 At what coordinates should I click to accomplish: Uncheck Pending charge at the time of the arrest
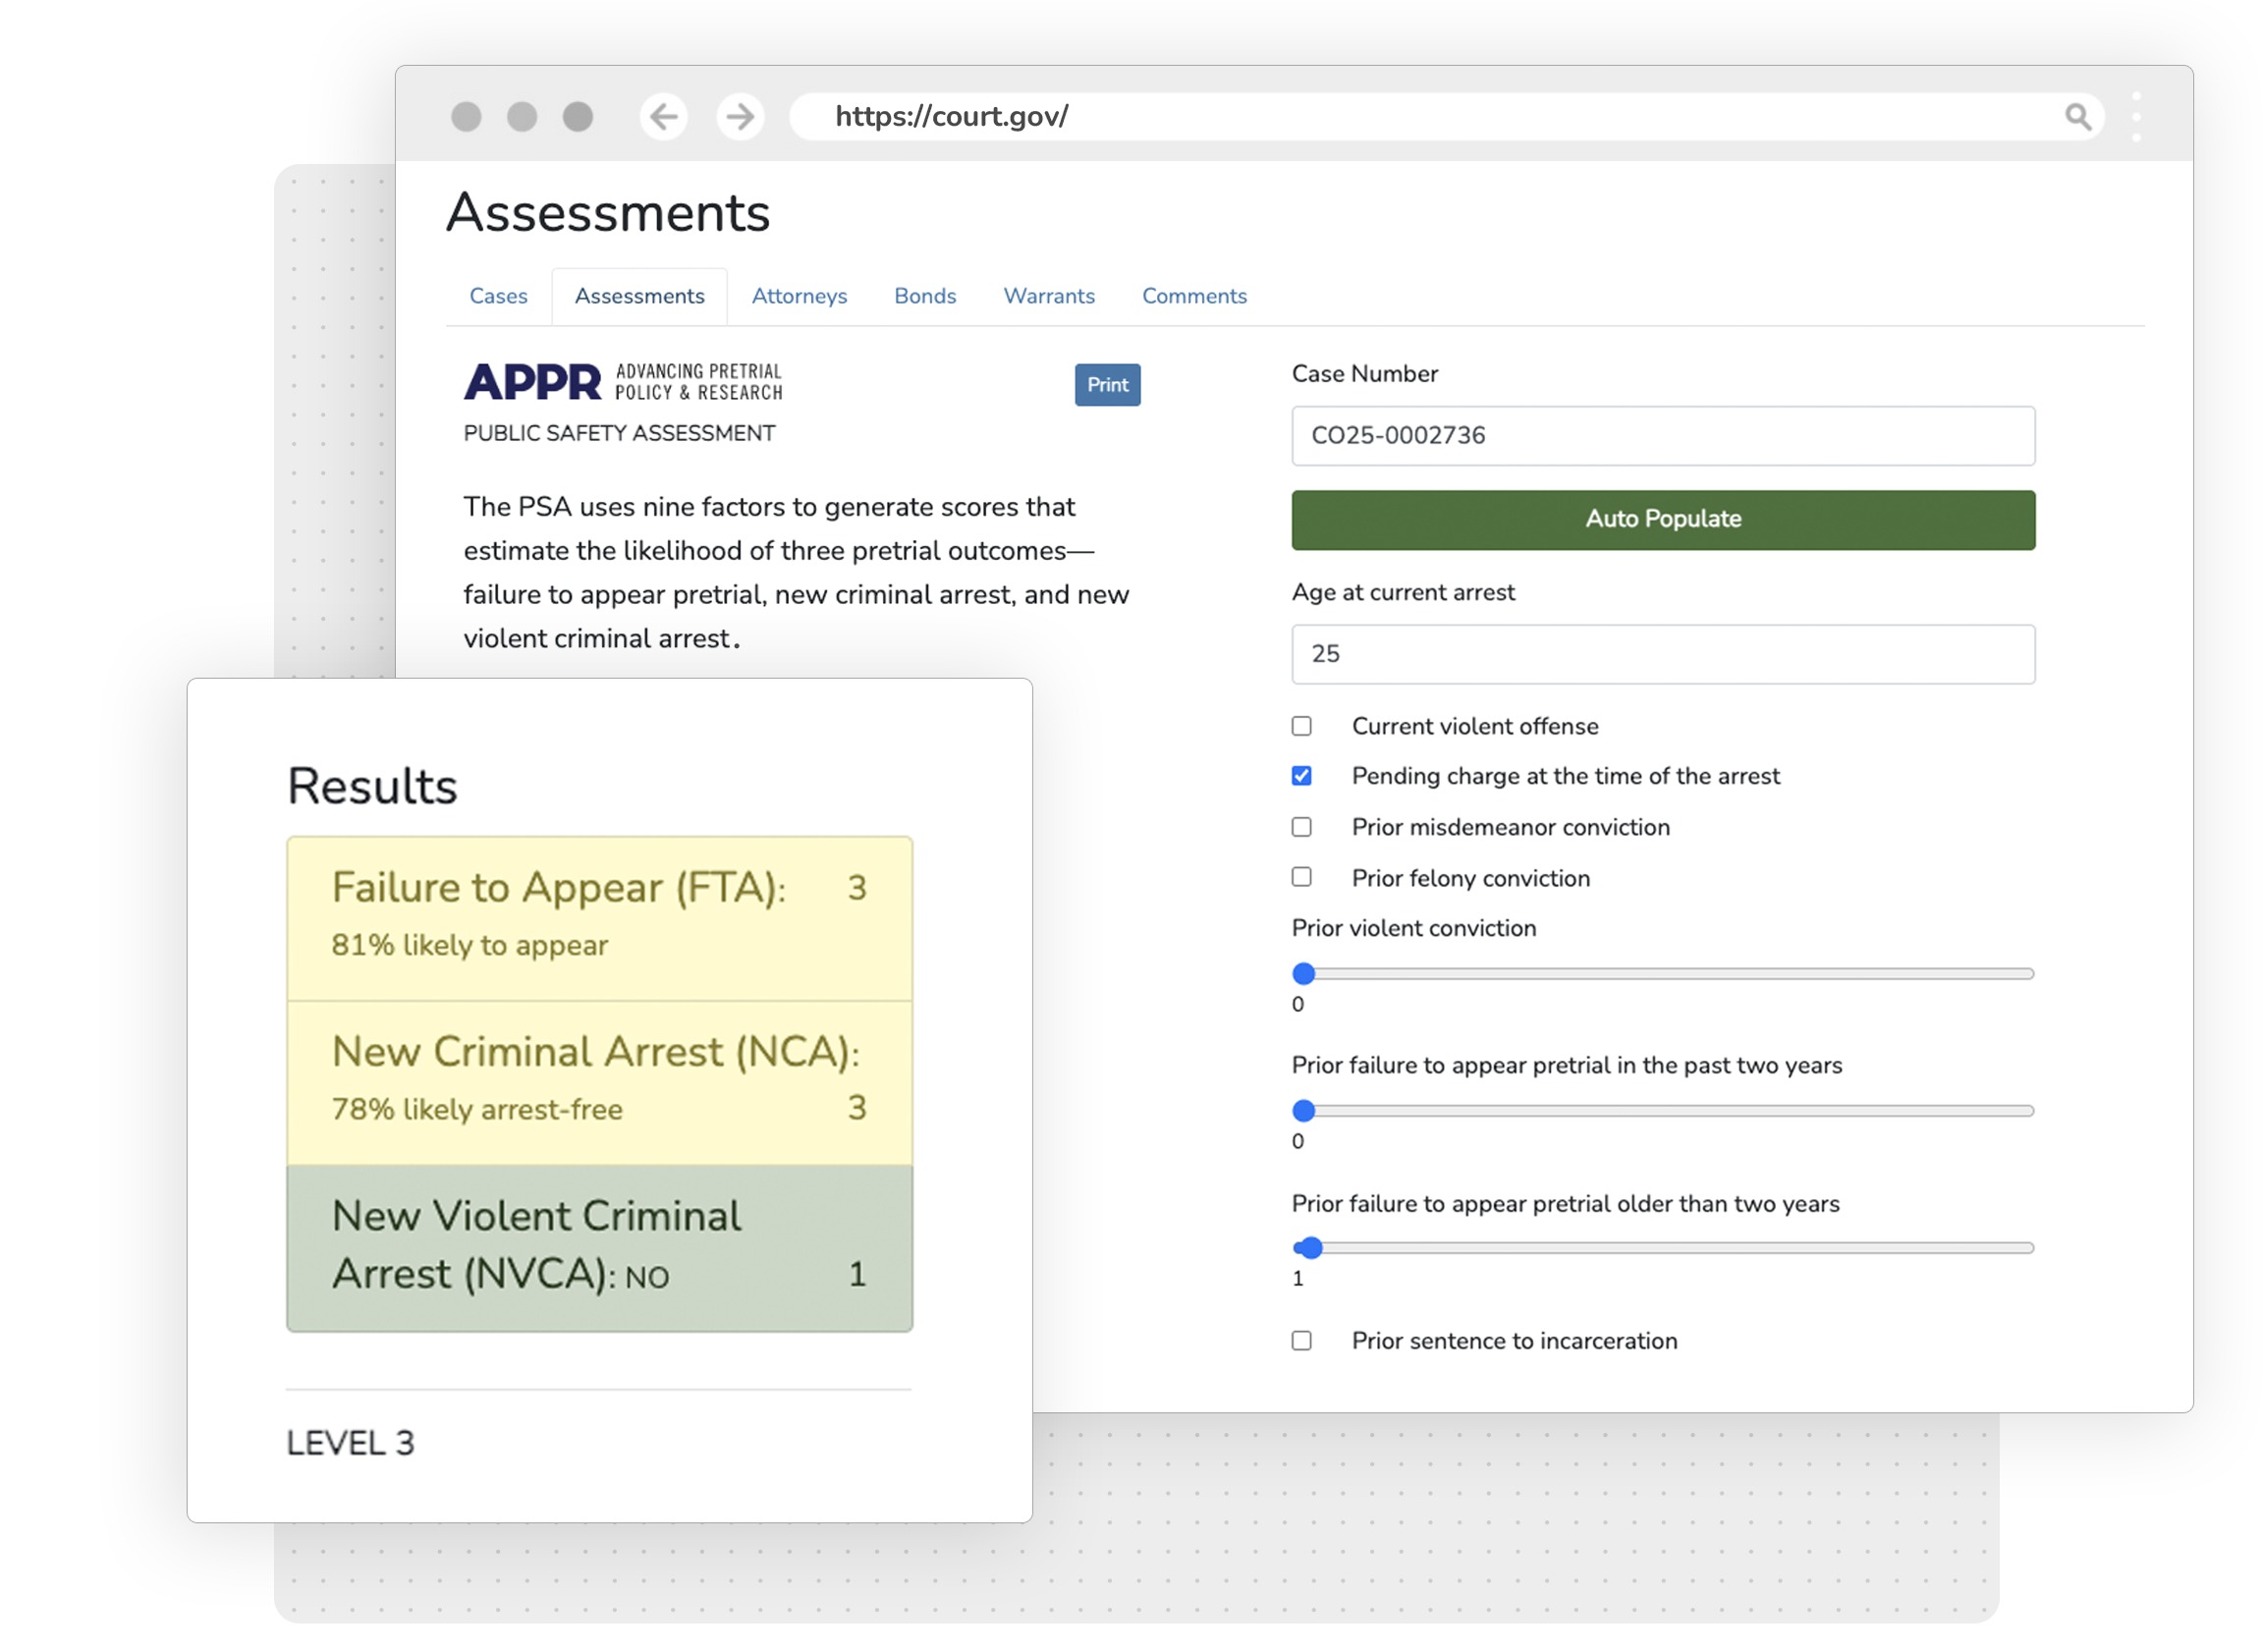coord(1302,775)
